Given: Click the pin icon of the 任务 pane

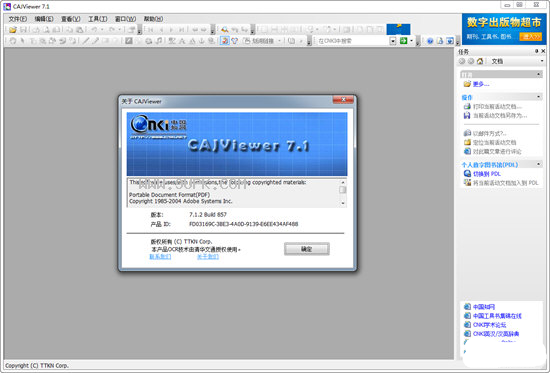Looking at the screenshot, I should coord(536,51).
